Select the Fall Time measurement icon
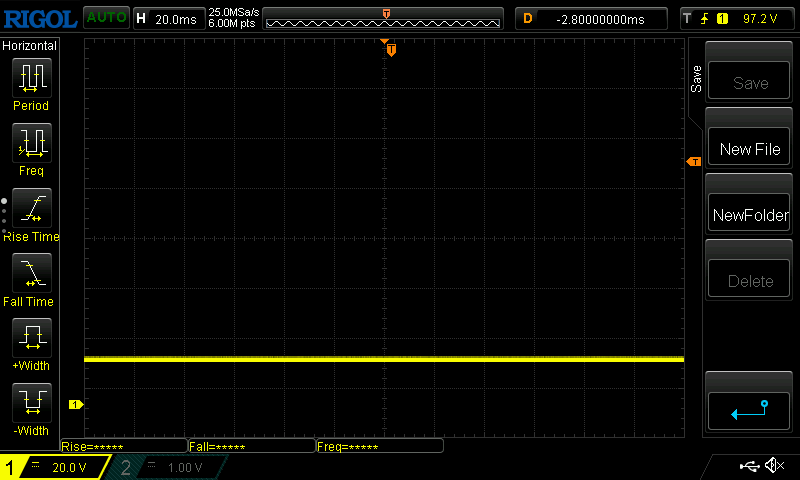Image resolution: width=800 pixels, height=480 pixels. (x=32, y=273)
